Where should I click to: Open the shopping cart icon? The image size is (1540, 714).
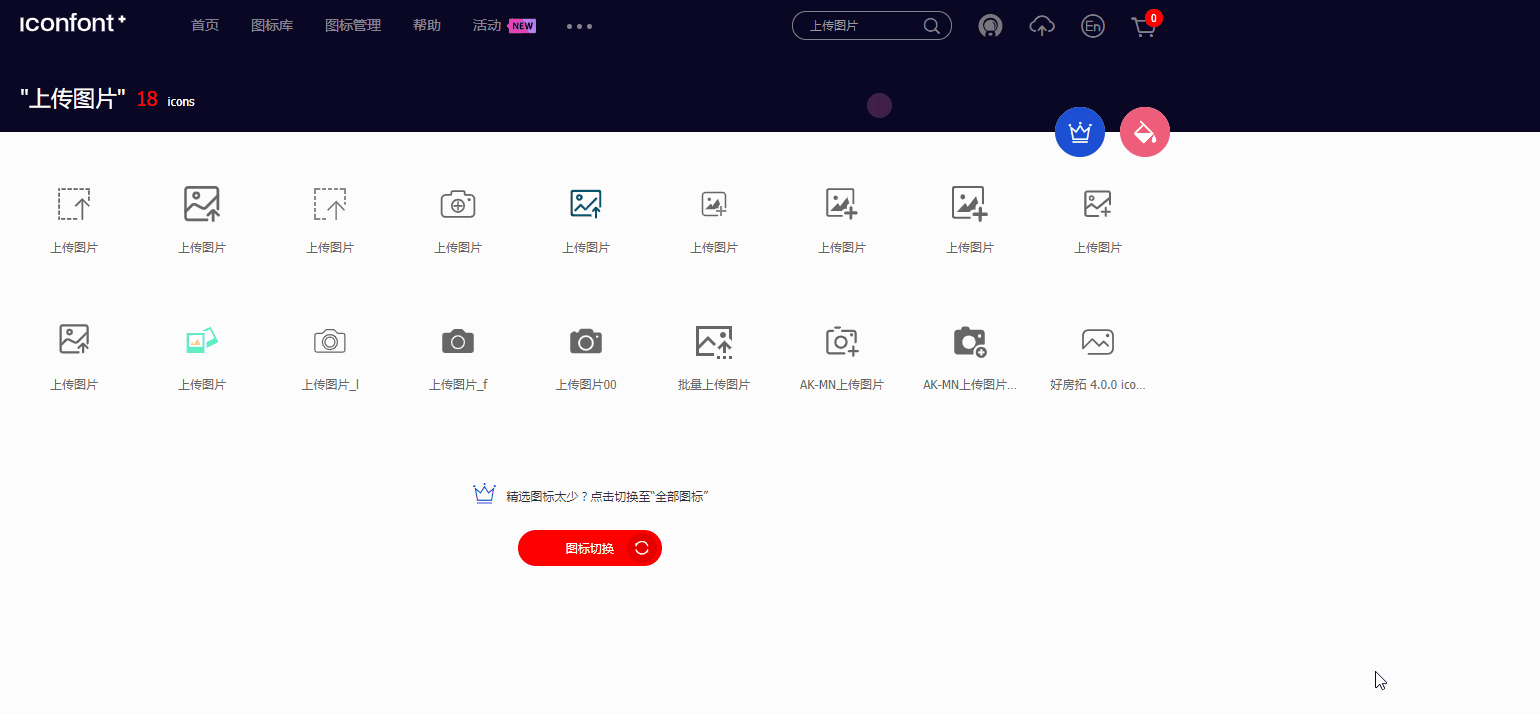tap(1143, 26)
